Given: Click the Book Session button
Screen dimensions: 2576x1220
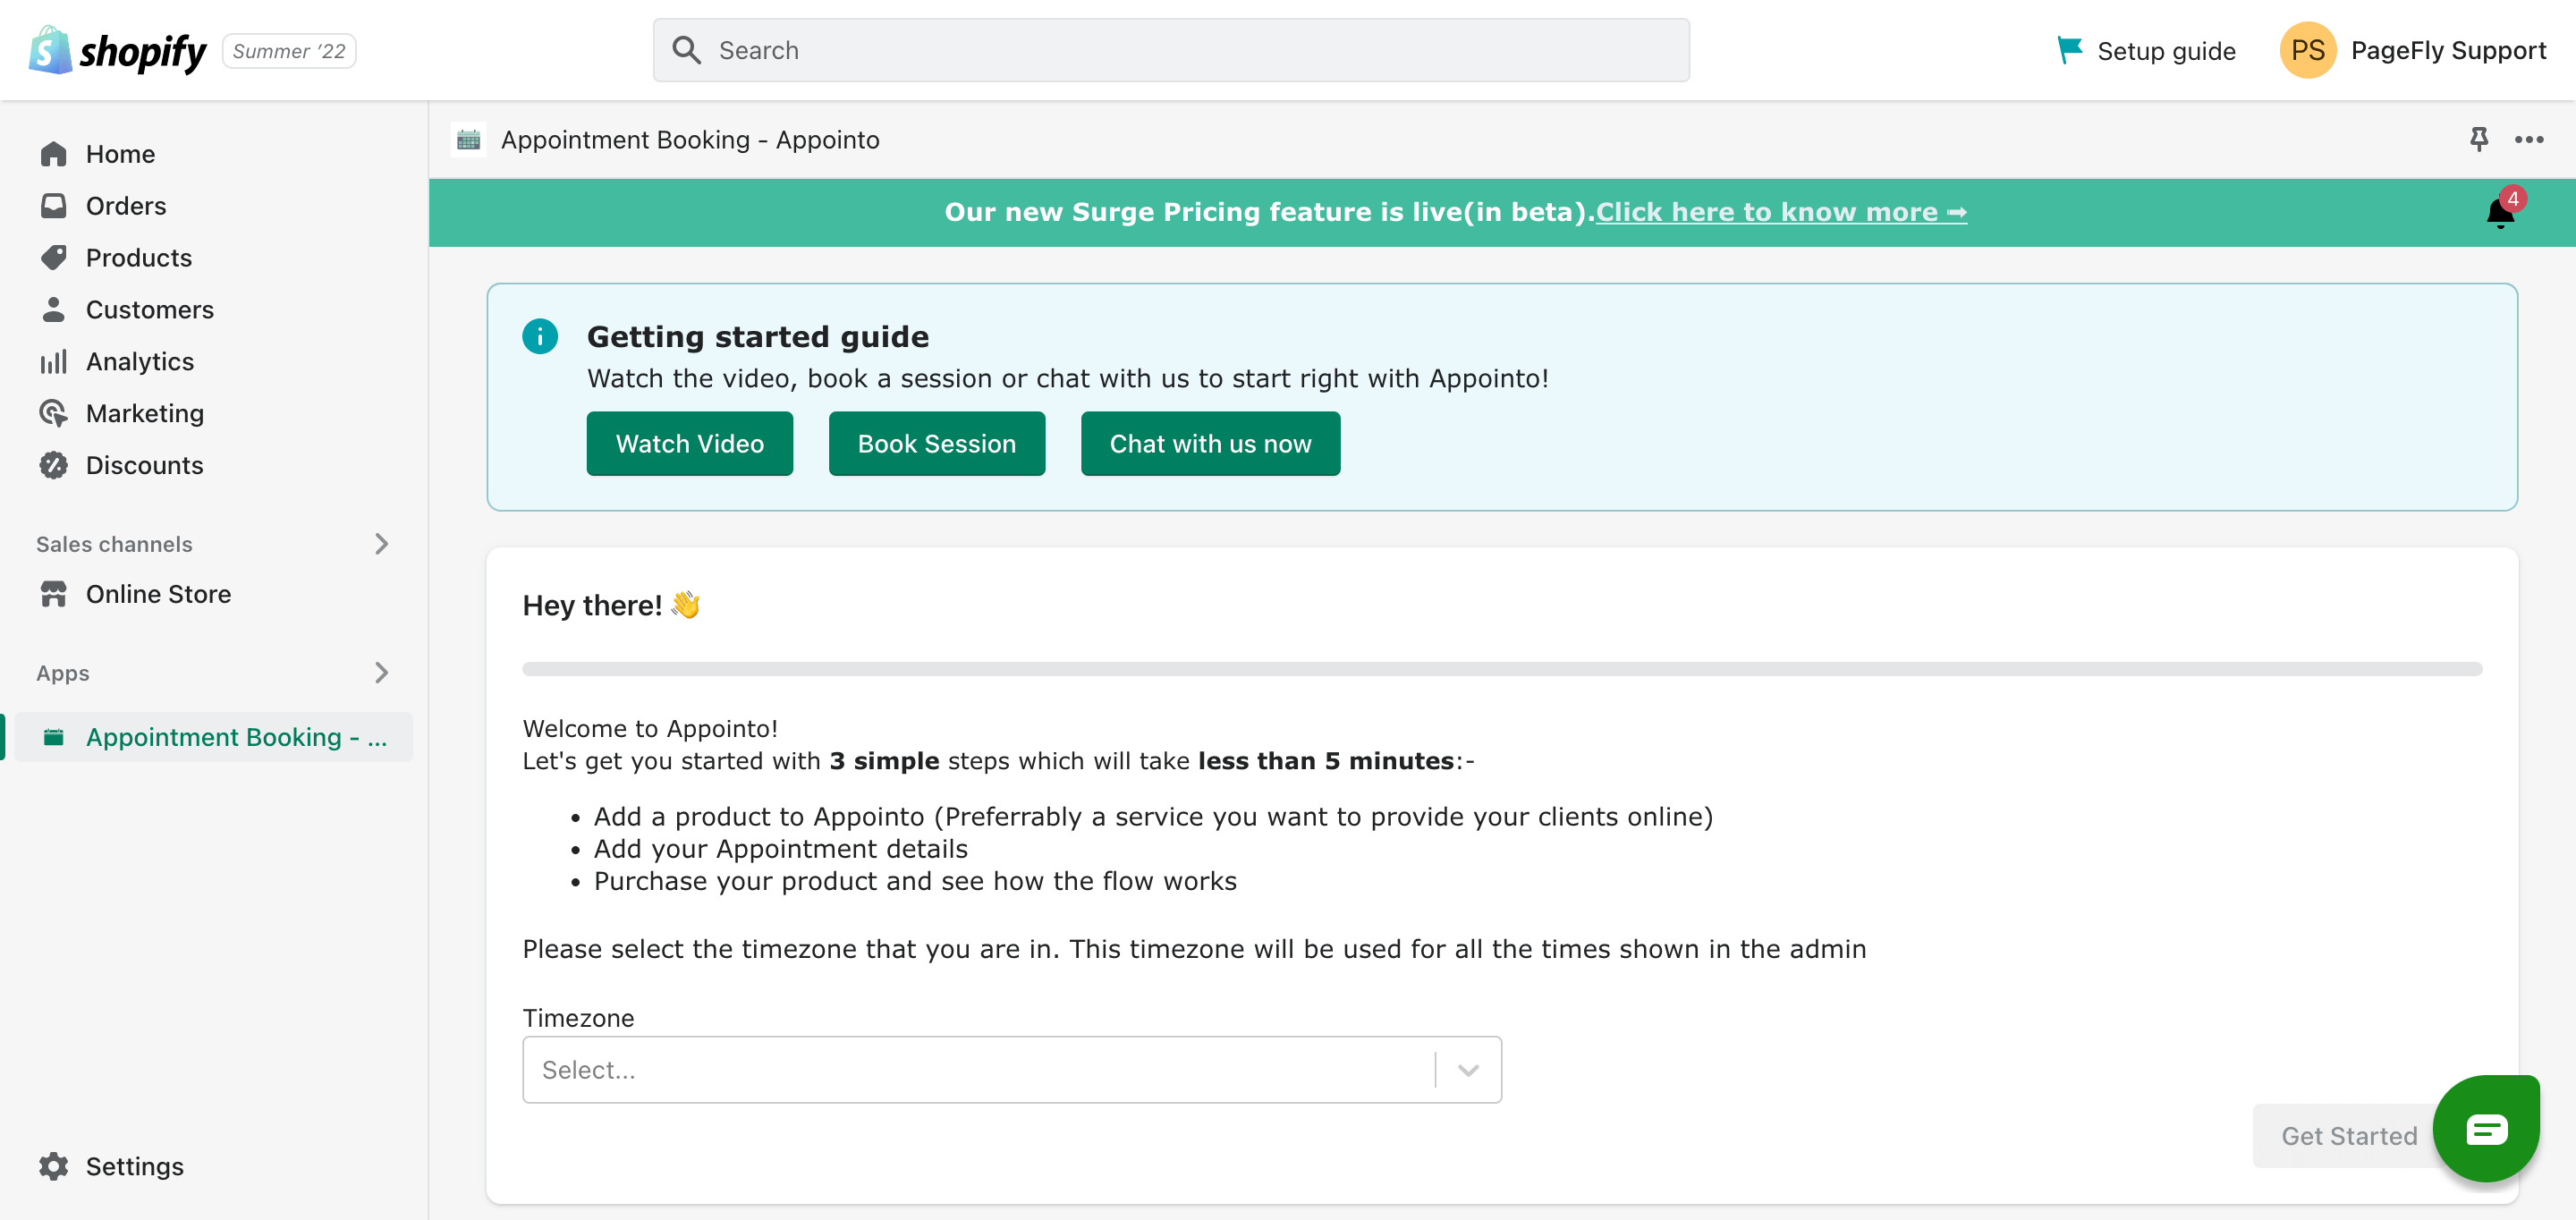Looking at the screenshot, I should [x=937, y=444].
